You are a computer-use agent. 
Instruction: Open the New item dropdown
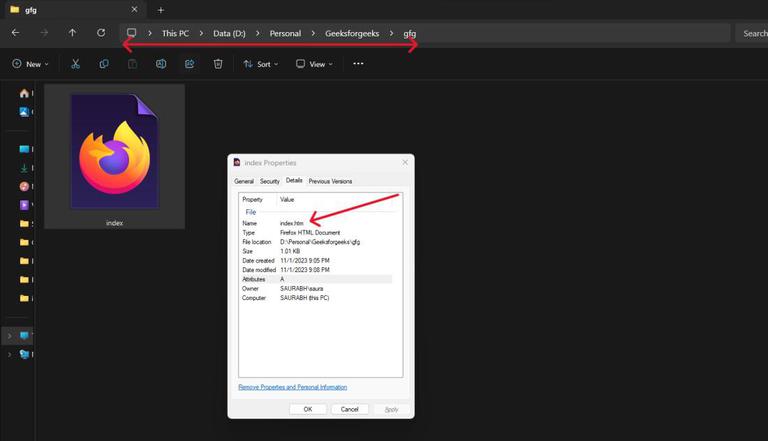(30, 64)
